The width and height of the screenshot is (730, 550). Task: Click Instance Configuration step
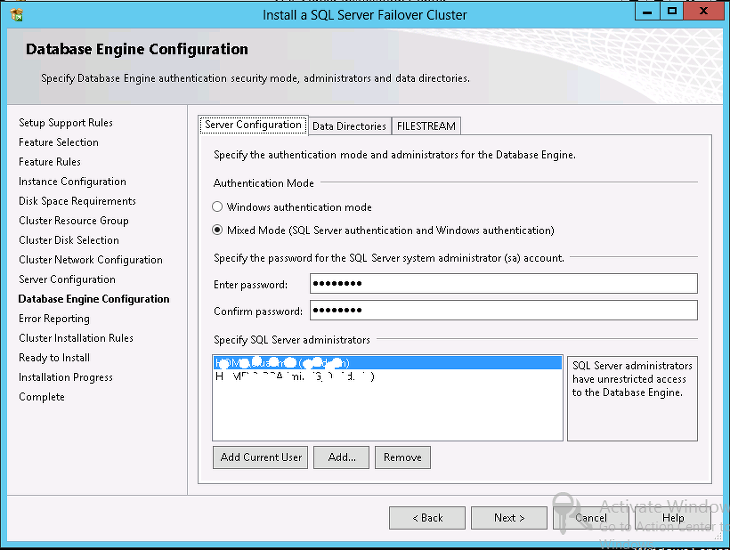tap(73, 181)
